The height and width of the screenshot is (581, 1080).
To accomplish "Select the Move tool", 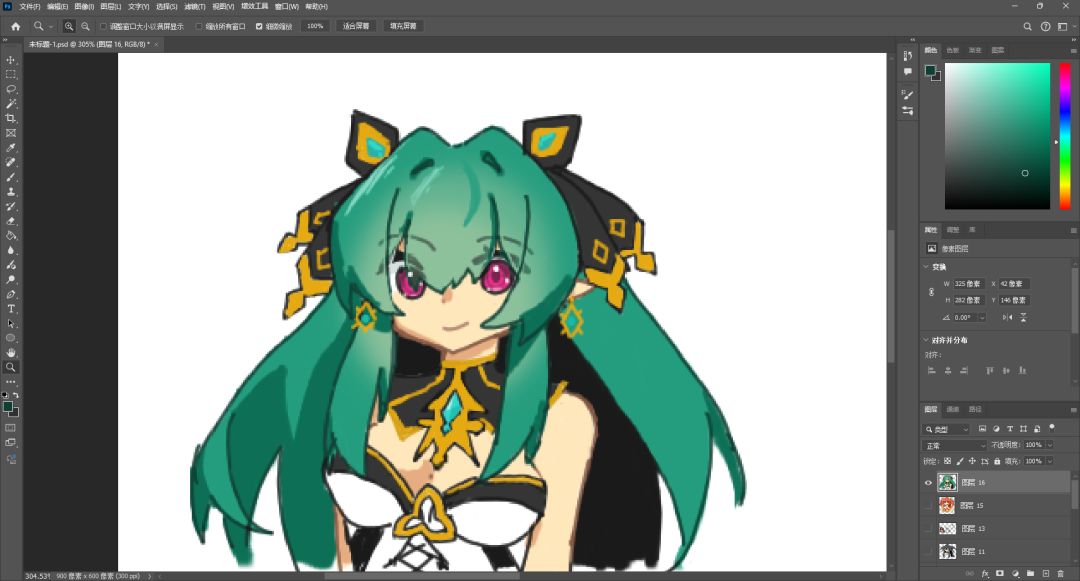I will 10,60.
